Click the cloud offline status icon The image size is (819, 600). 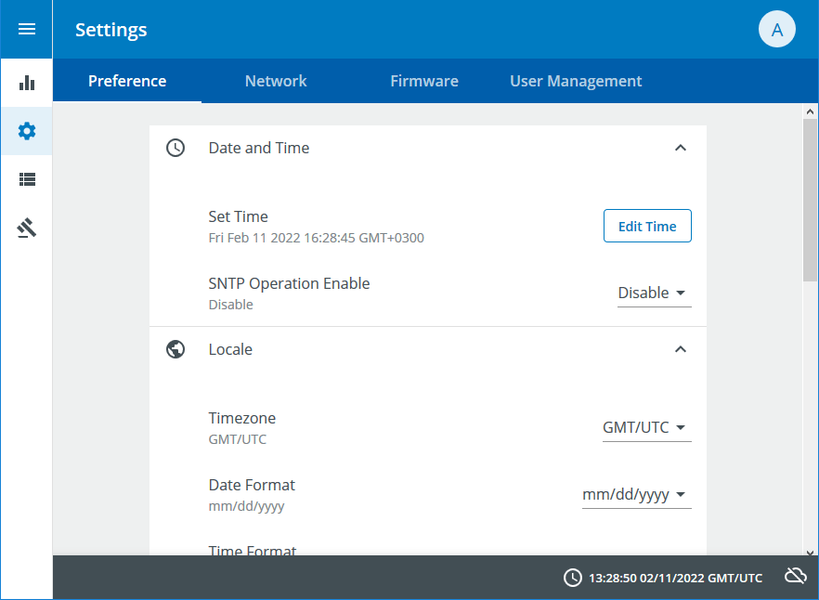pyautogui.click(x=795, y=576)
